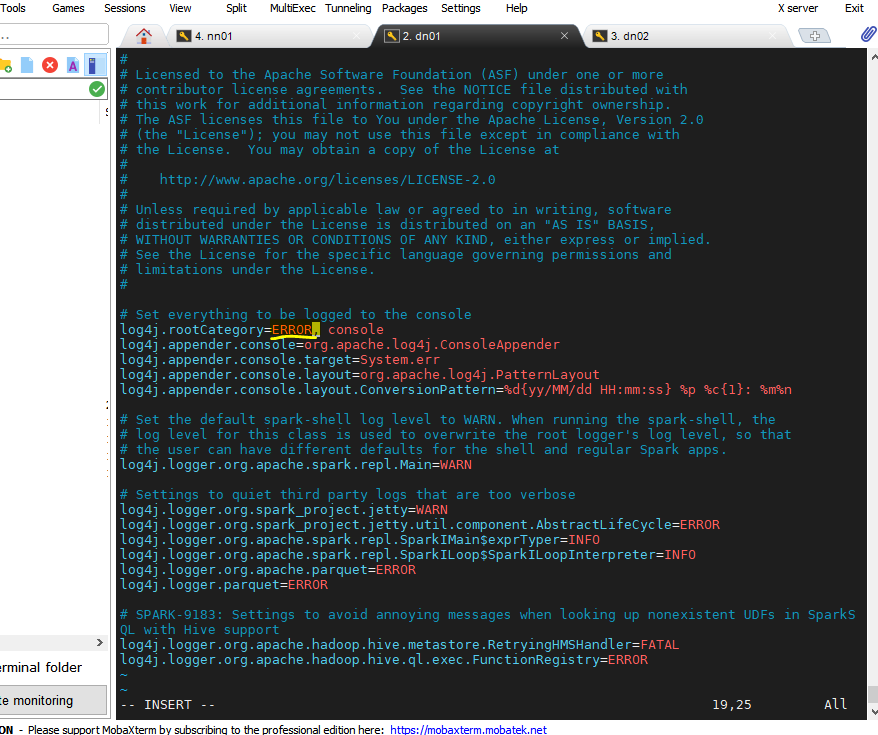This screenshot has height=735, width=878.
Task: Open the Tools menu
Action: point(13,8)
